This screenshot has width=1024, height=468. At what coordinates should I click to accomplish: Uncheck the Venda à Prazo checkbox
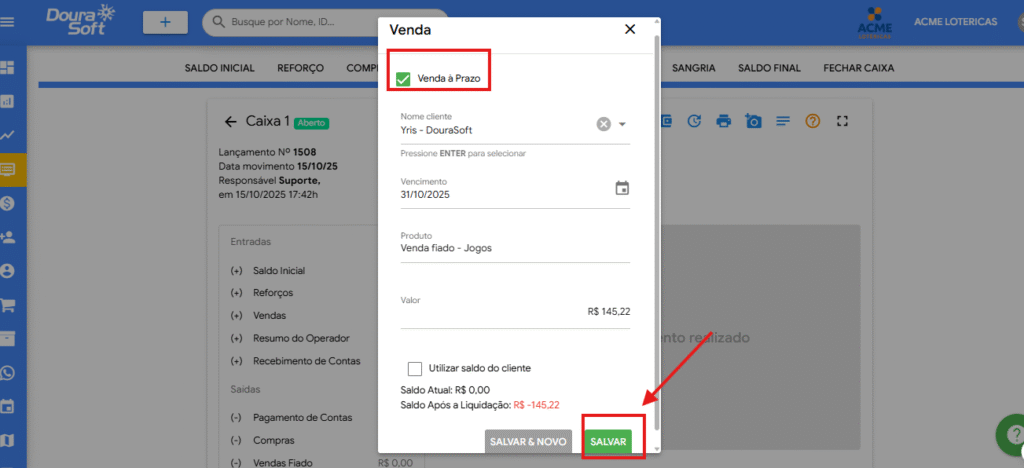[x=404, y=78]
